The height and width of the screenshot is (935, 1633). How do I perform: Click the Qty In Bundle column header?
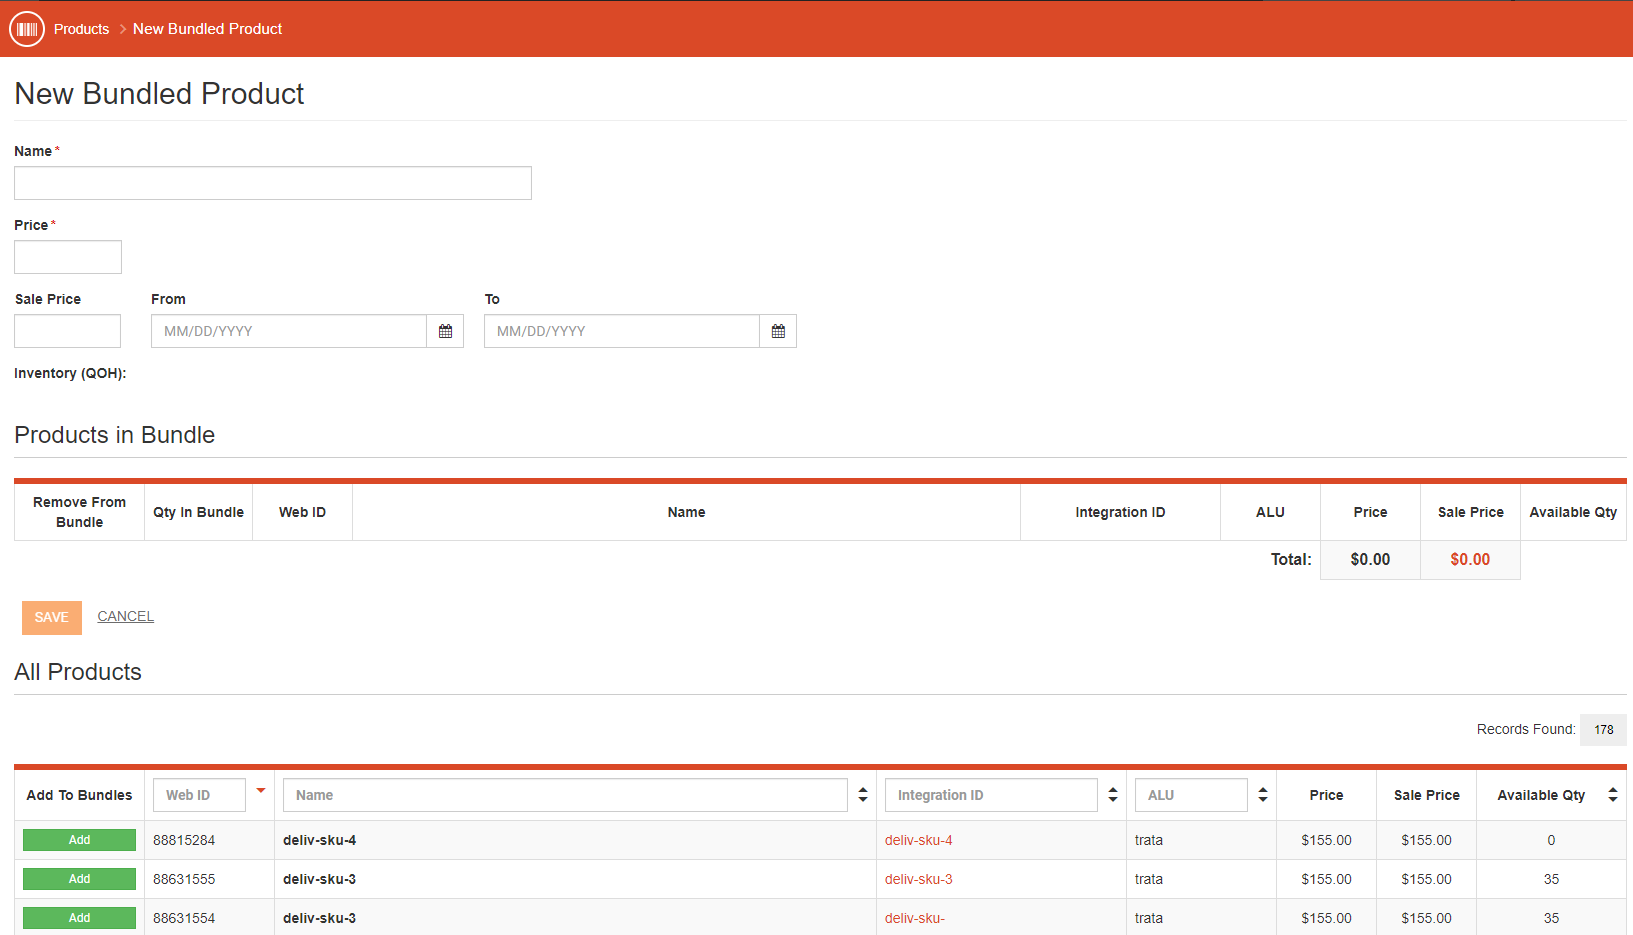tap(198, 512)
